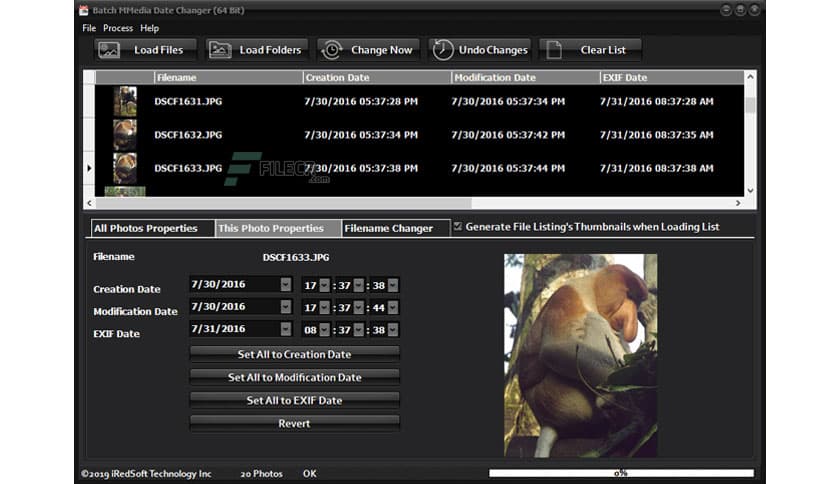The width and height of the screenshot is (836, 484).
Task: Sort by Modification Date column header
Action: click(526, 77)
